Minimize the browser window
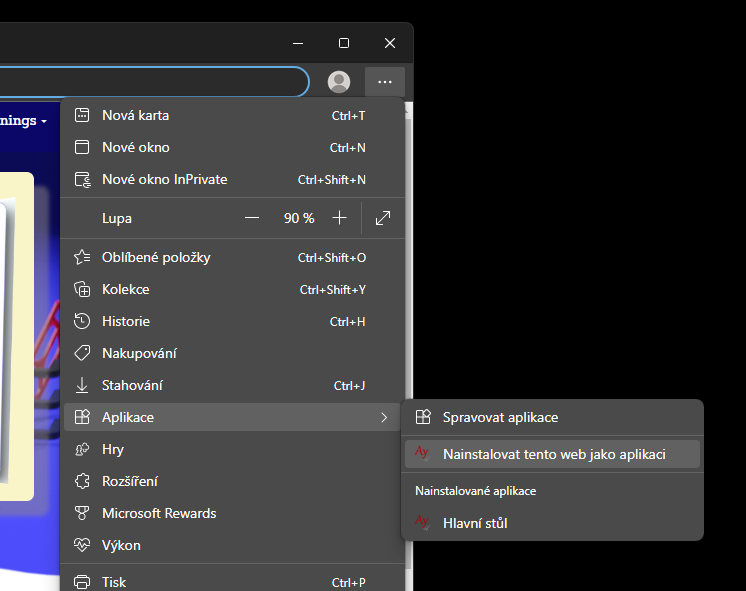Image resolution: width=746 pixels, height=591 pixels. coord(298,43)
